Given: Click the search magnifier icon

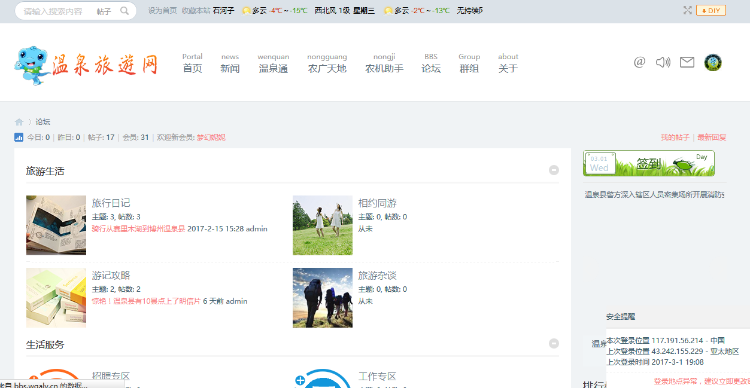Looking at the screenshot, I should [x=124, y=11].
